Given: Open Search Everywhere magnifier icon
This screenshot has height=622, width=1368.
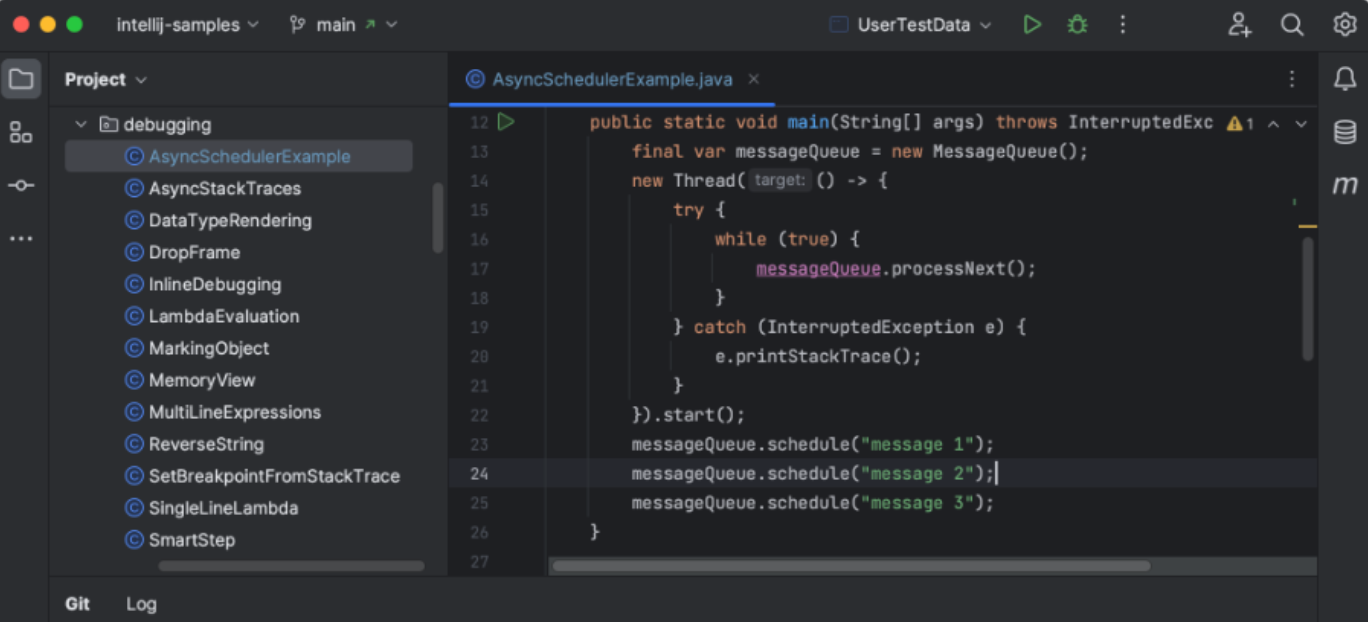Looking at the screenshot, I should click(1292, 25).
